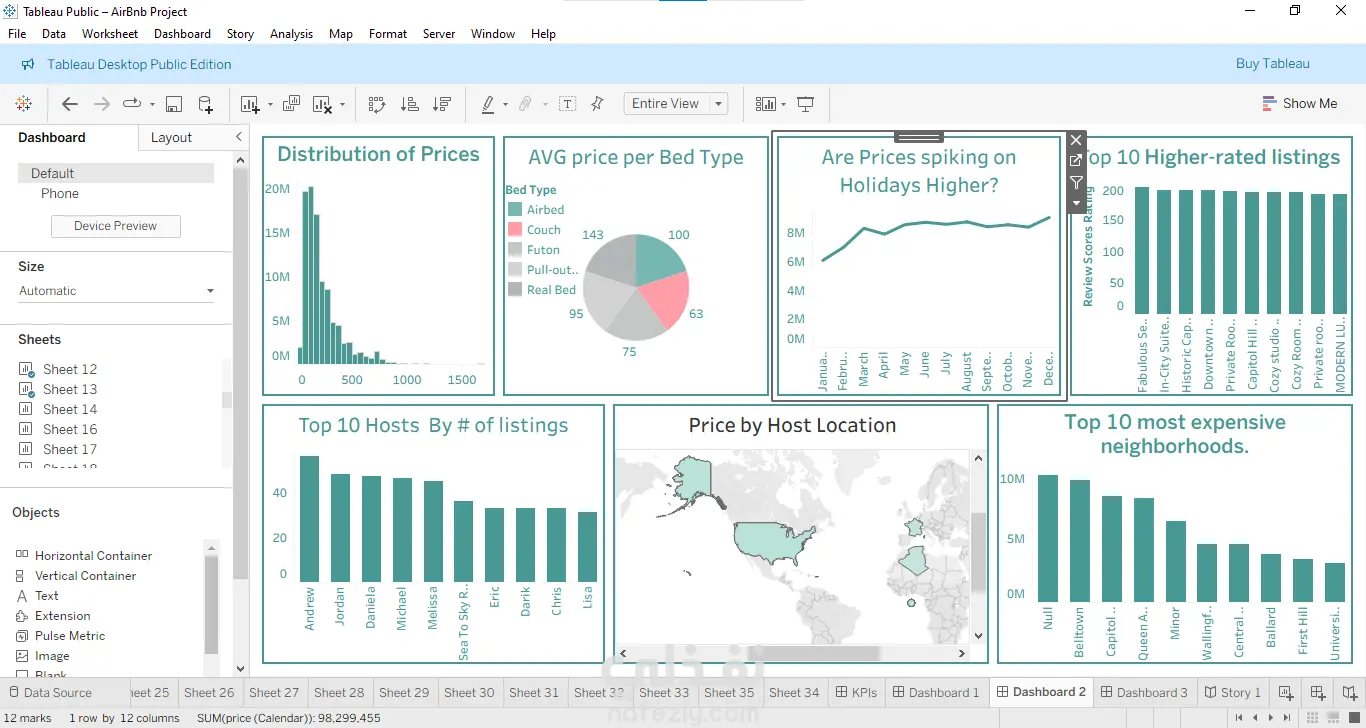
Task: Click the Redo forward arrow
Action: (x=101, y=104)
